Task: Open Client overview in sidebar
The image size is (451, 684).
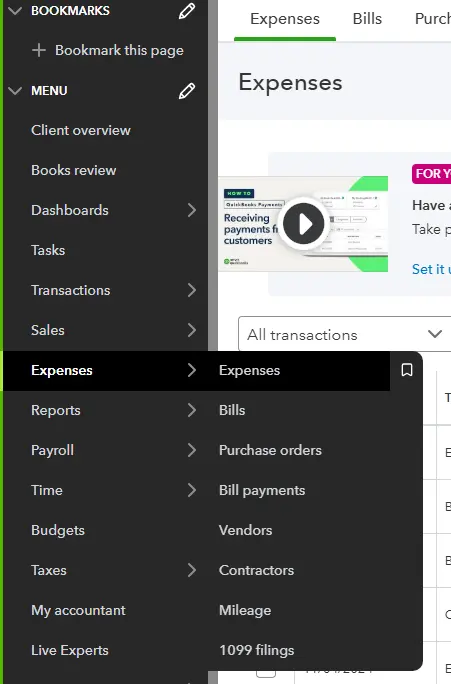Action: pyautogui.click(x=81, y=130)
